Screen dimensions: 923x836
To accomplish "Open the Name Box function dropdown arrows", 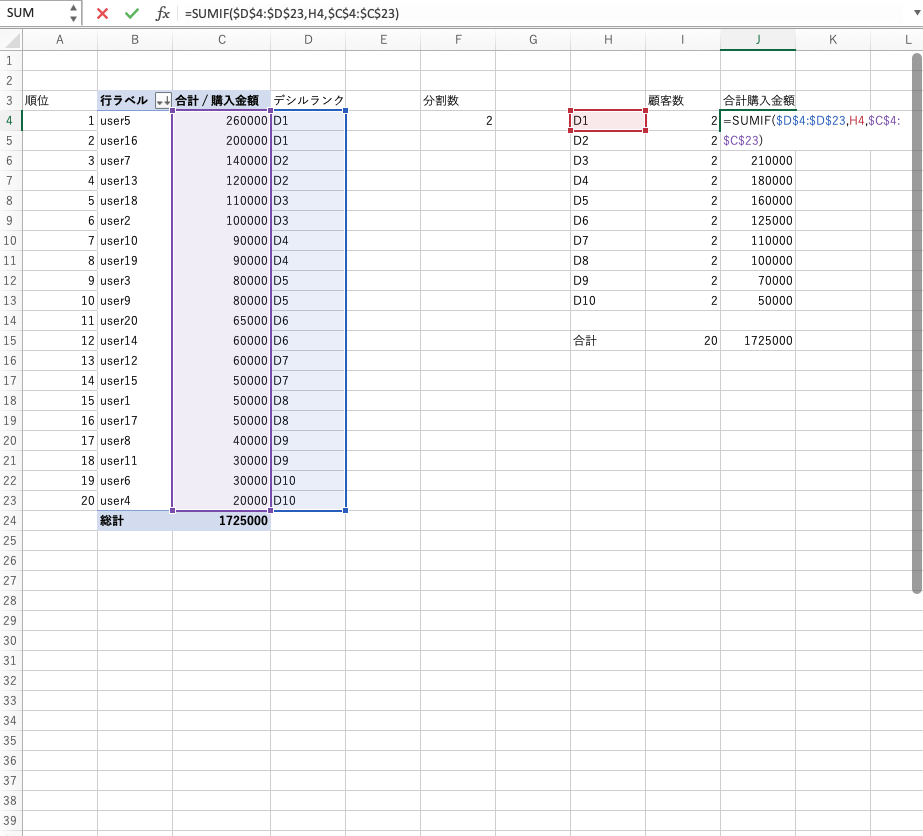I will coord(73,13).
